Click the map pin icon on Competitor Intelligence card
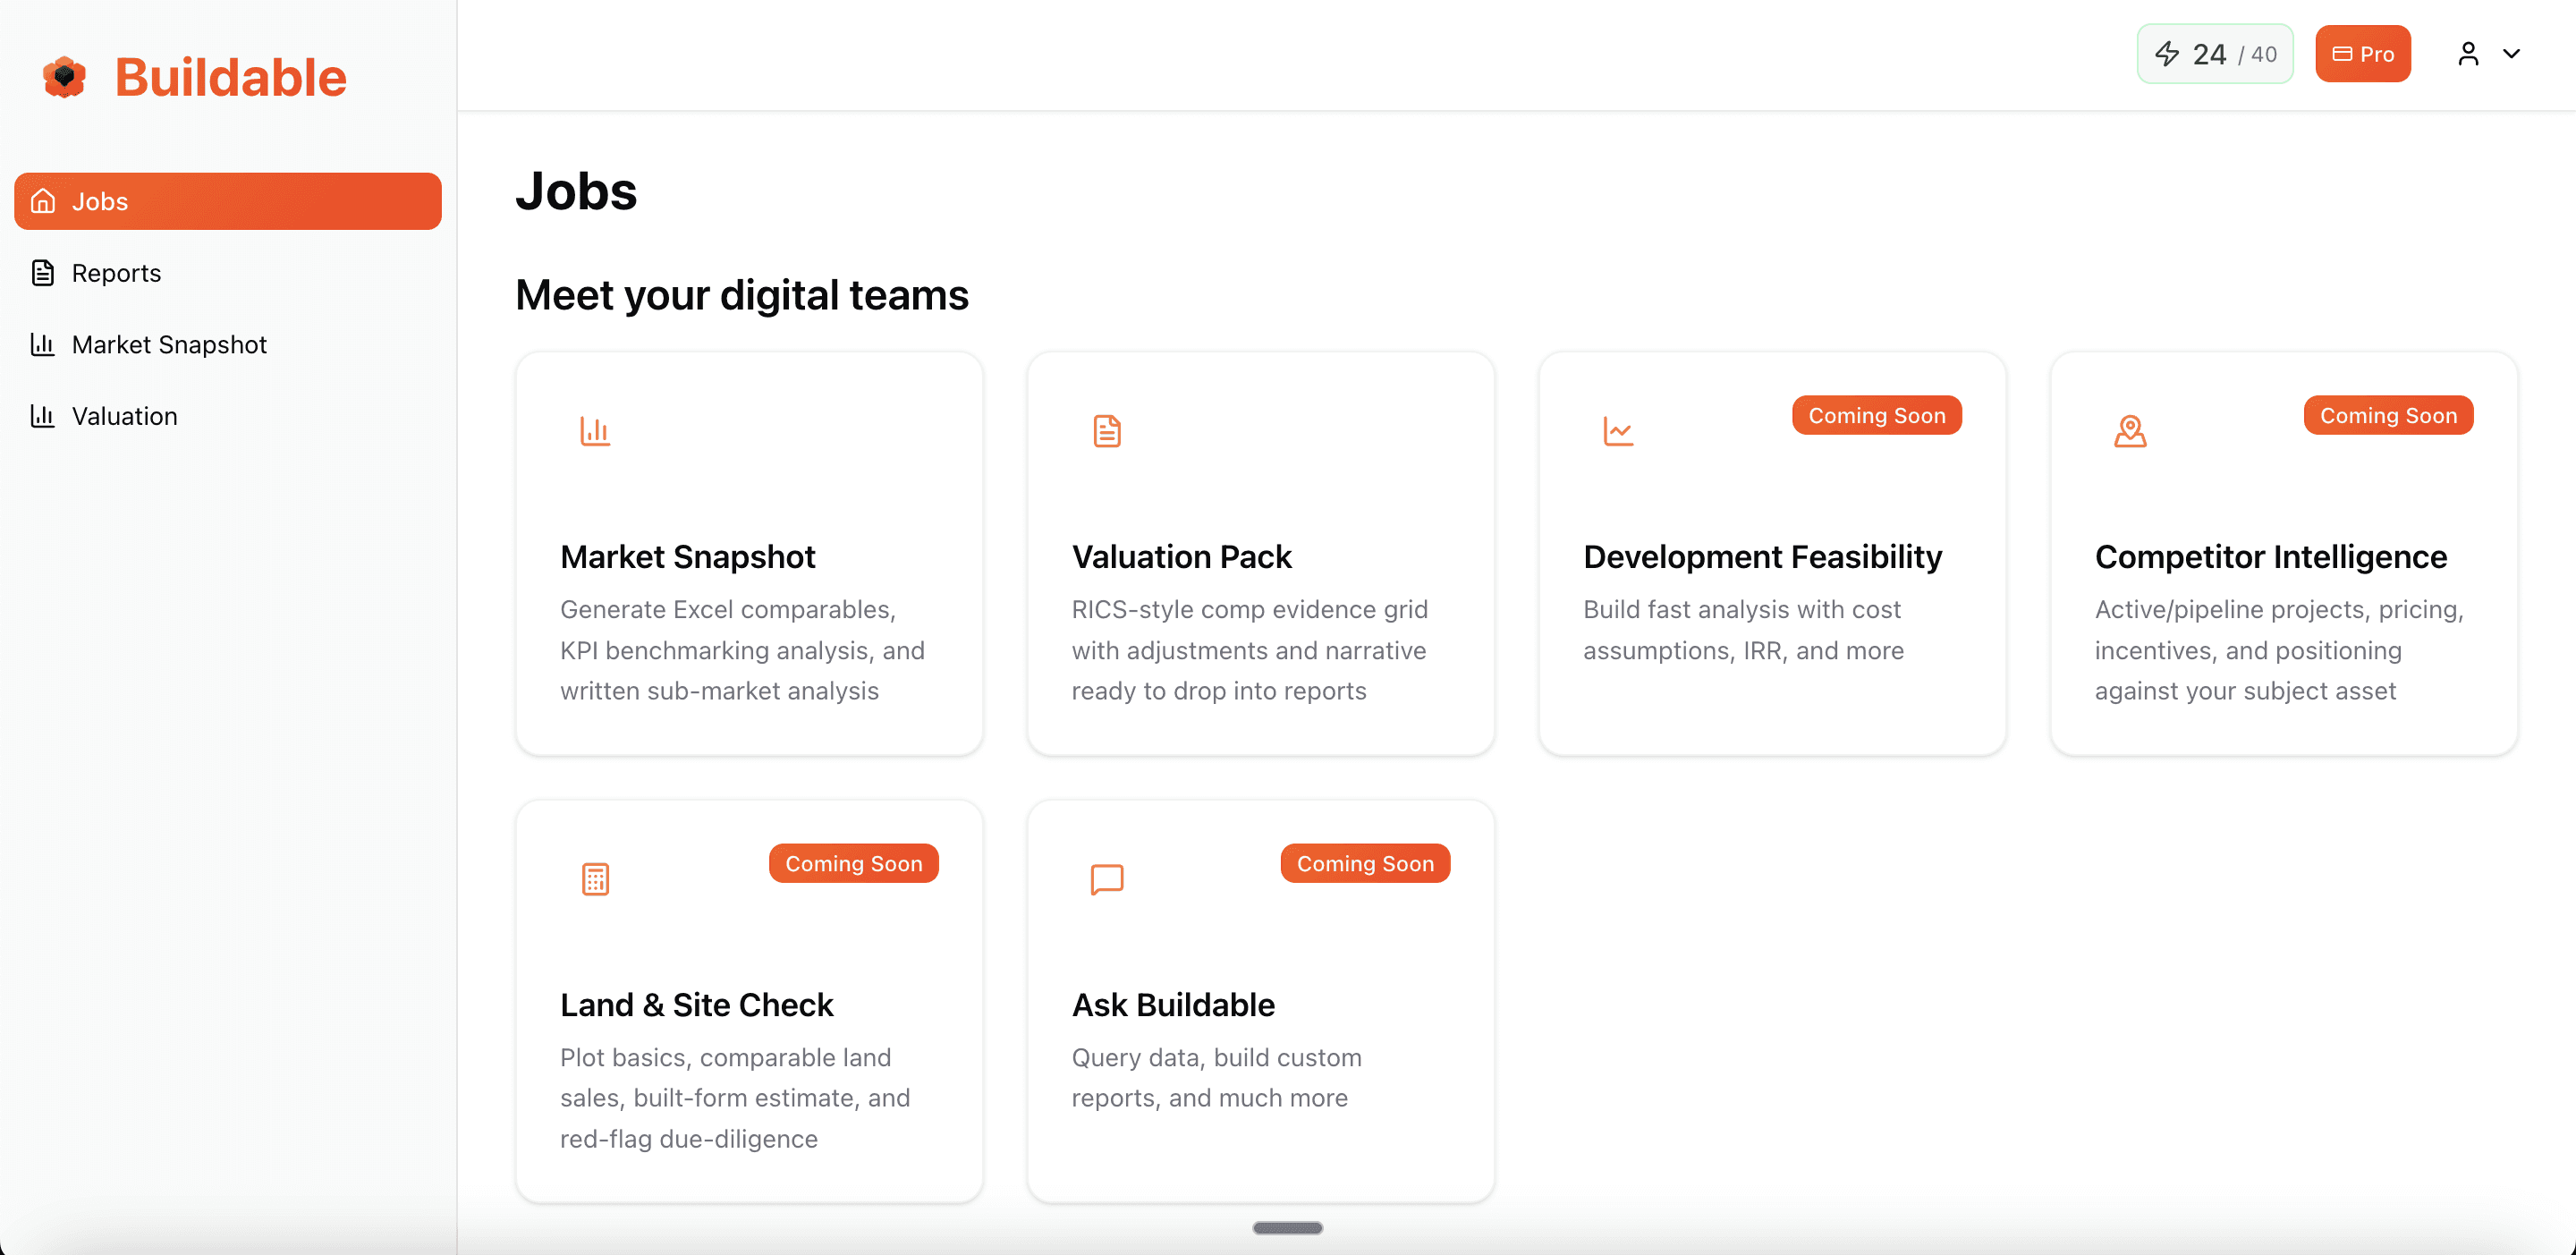Screen dimensions: 2576x1255 (2130, 431)
